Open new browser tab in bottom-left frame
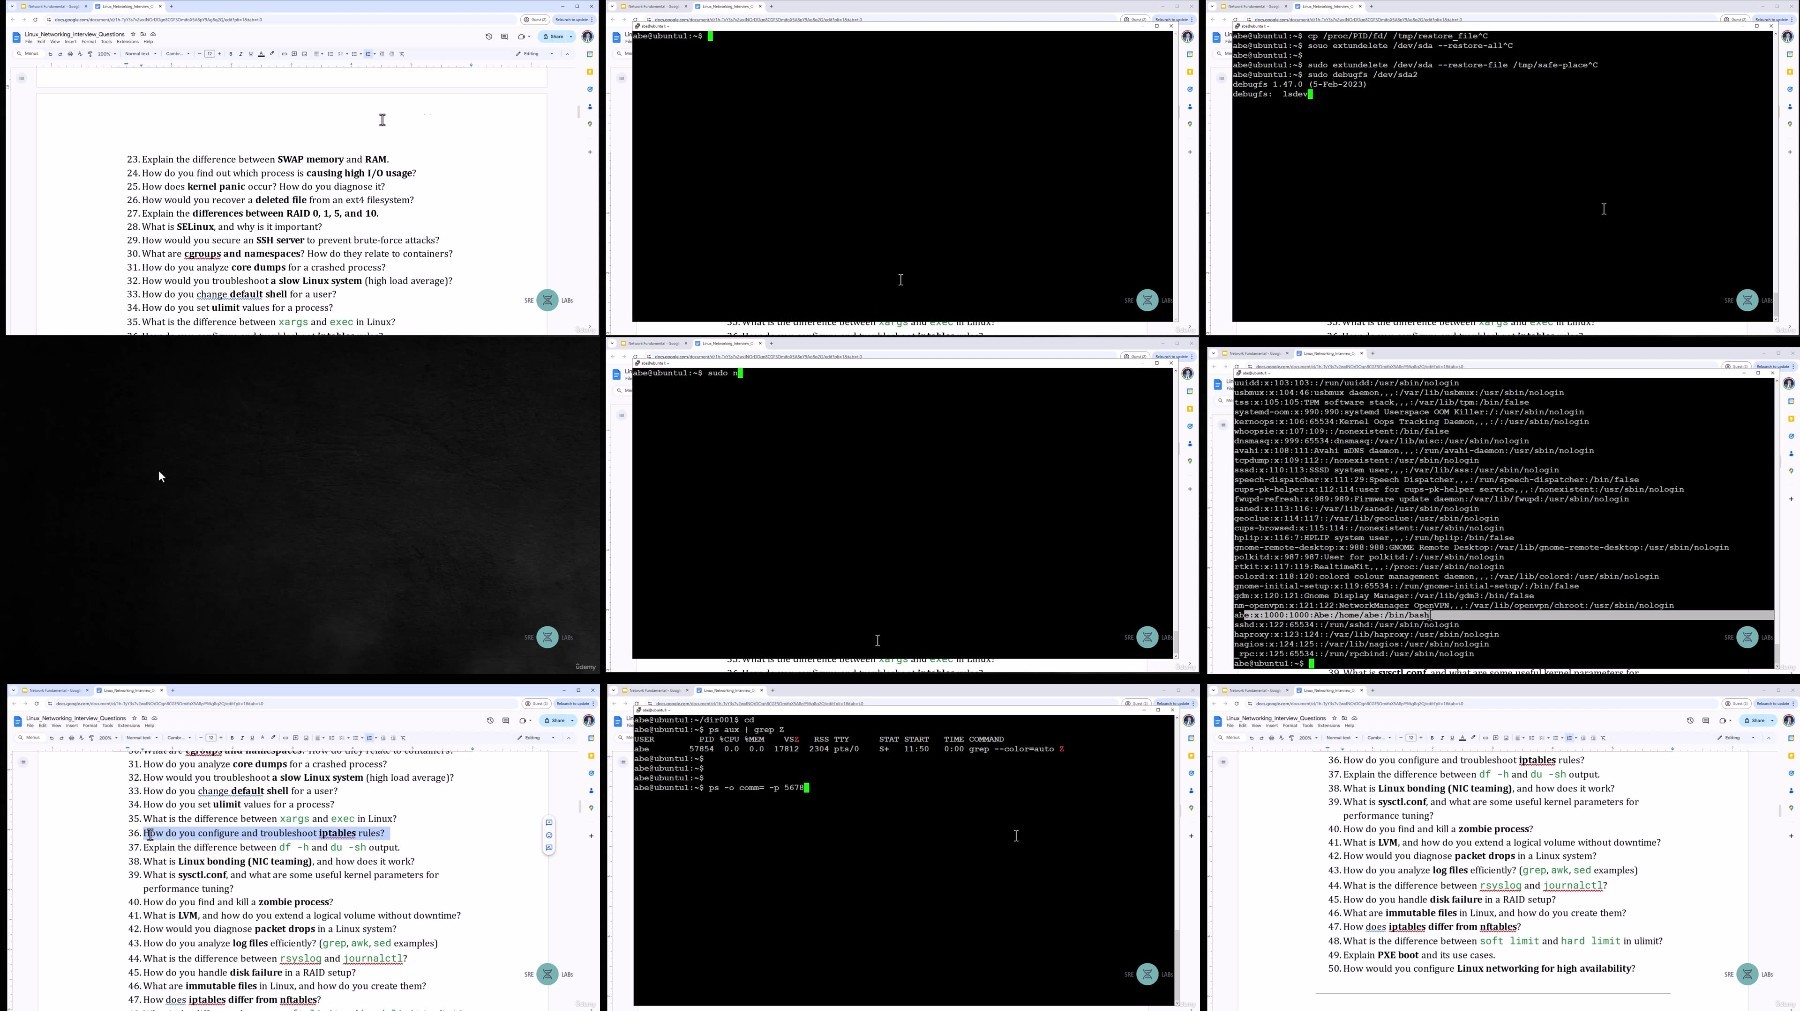 click(x=172, y=690)
